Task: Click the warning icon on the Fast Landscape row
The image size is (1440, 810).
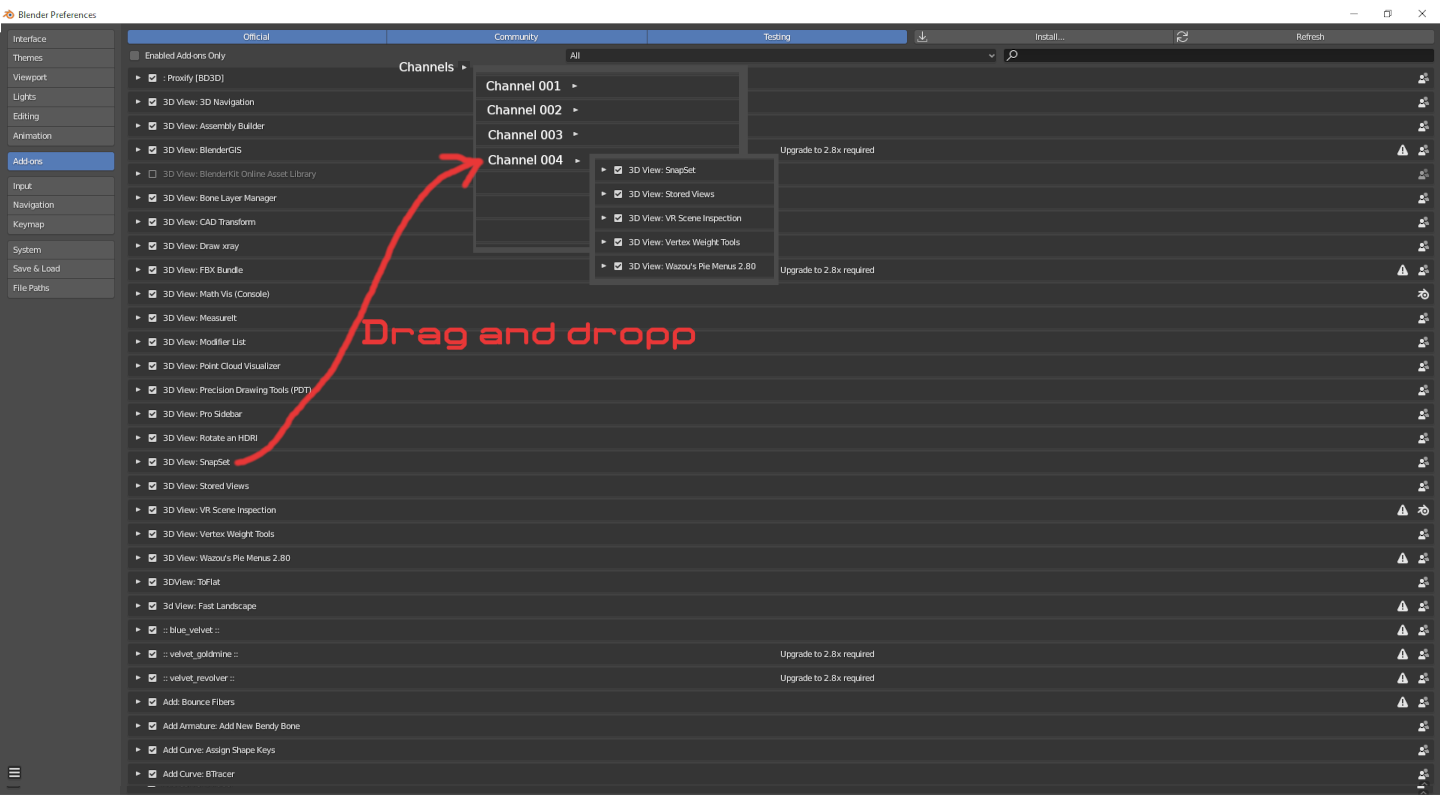Action: (1403, 606)
